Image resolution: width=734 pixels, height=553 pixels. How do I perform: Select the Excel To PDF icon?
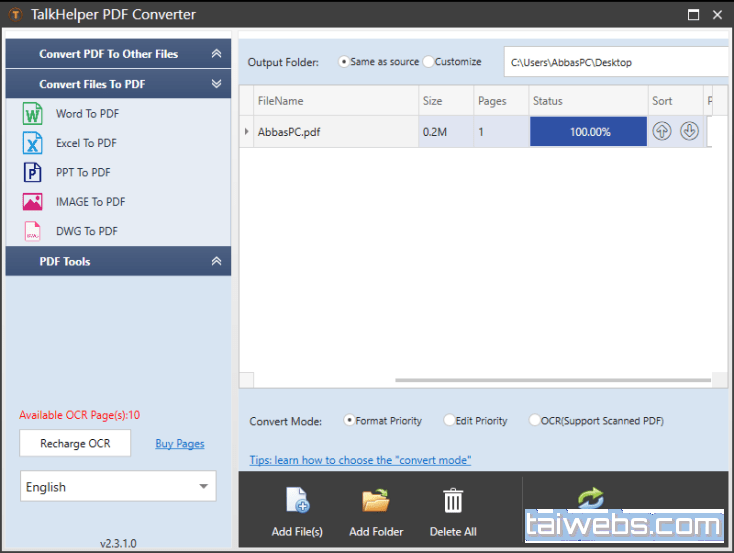click(x=33, y=143)
